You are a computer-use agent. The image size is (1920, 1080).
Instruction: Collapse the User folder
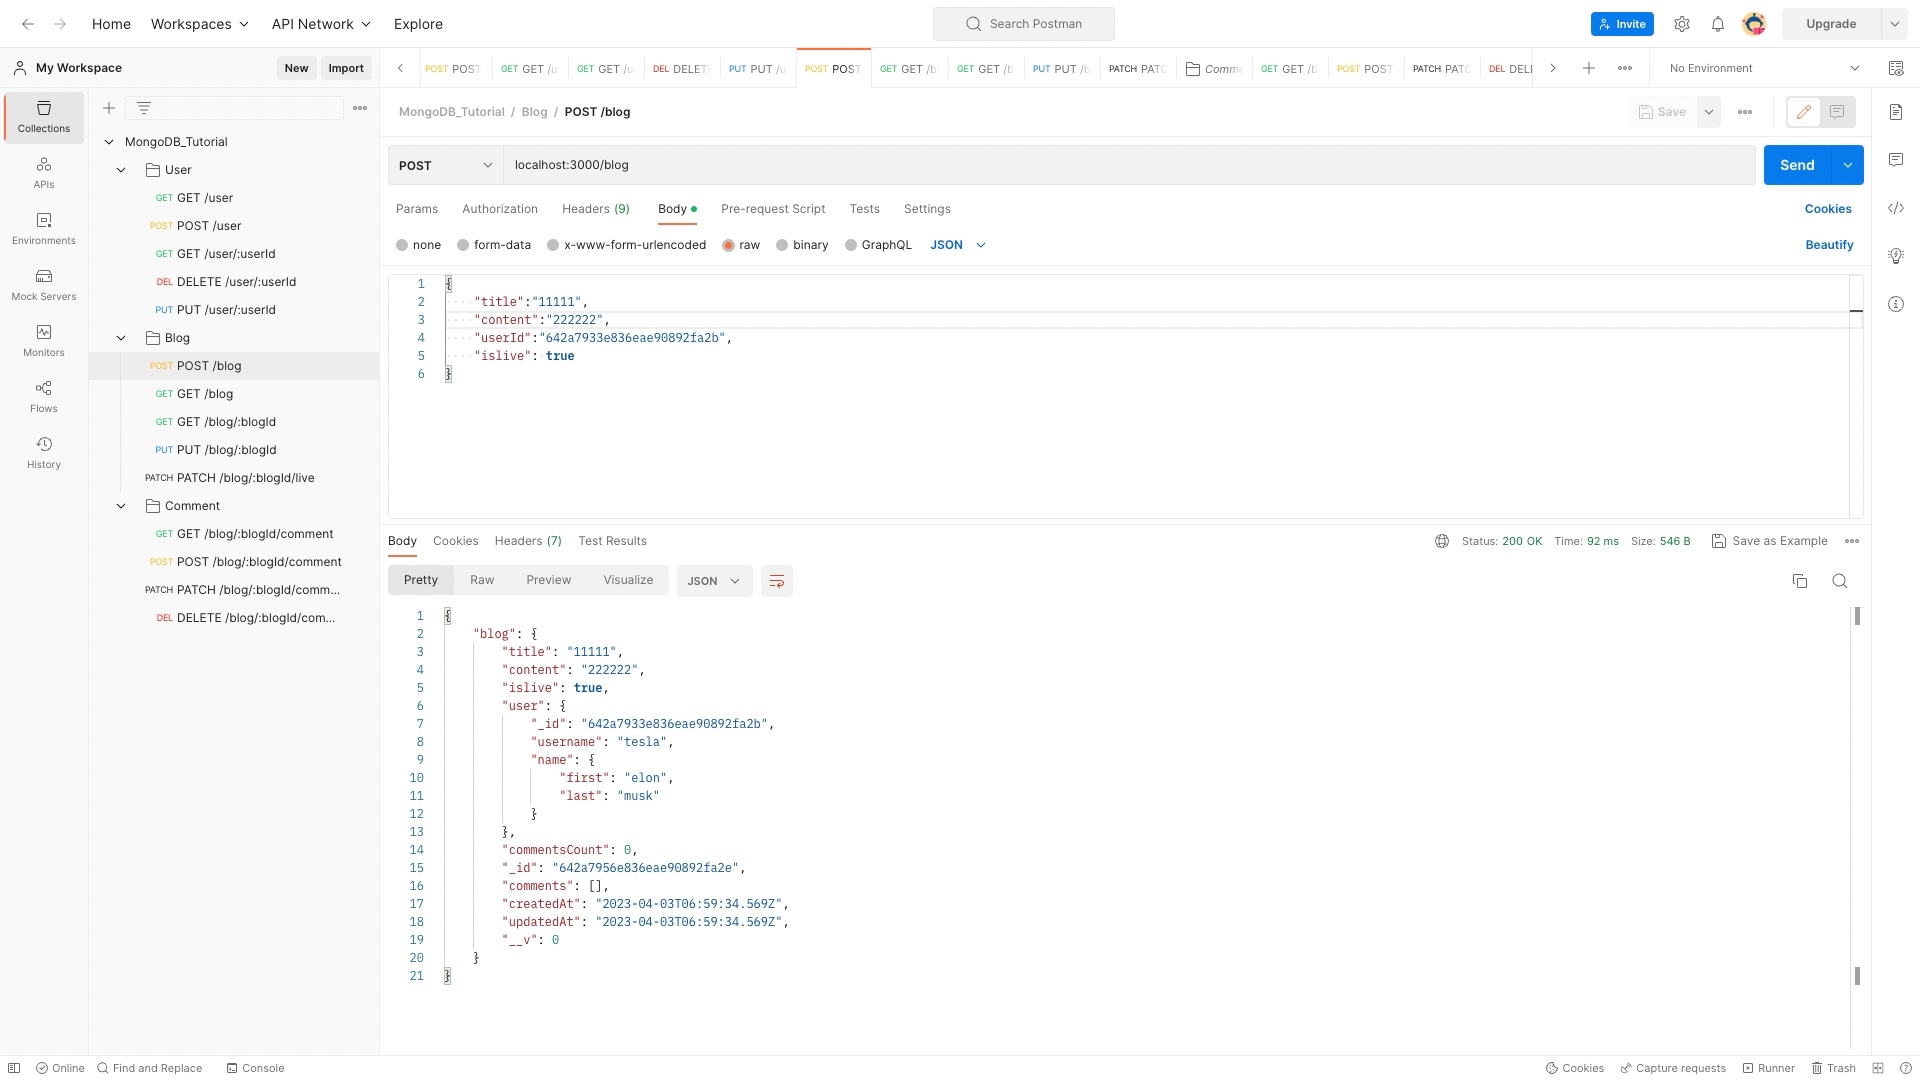(121, 170)
